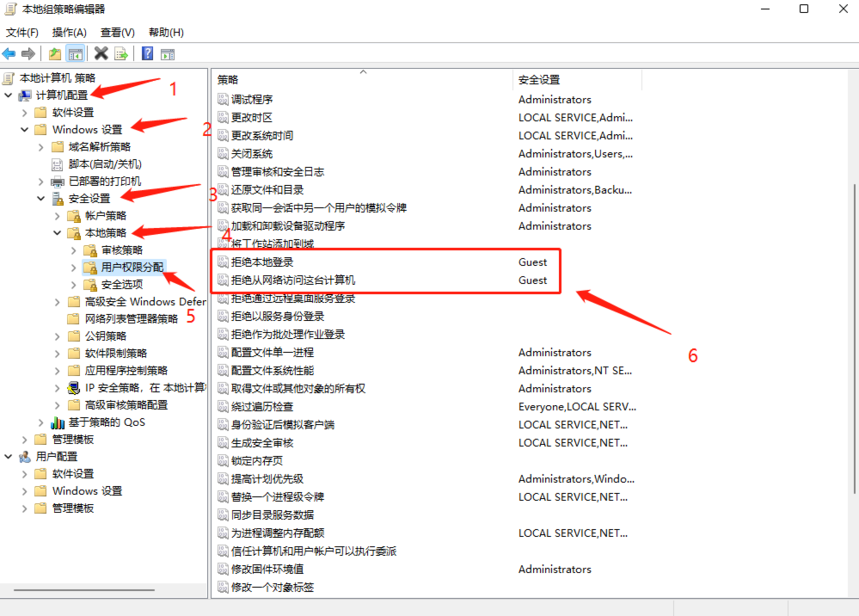Expand the 域名解析策略 node
Screen dimensions: 859x616
(41, 147)
